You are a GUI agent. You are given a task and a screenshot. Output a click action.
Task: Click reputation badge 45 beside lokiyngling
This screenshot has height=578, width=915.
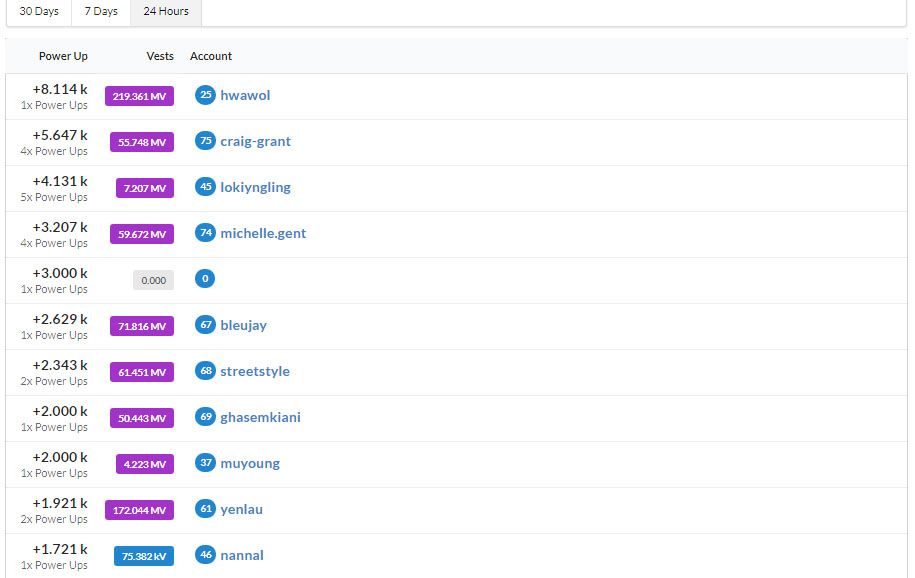click(205, 187)
